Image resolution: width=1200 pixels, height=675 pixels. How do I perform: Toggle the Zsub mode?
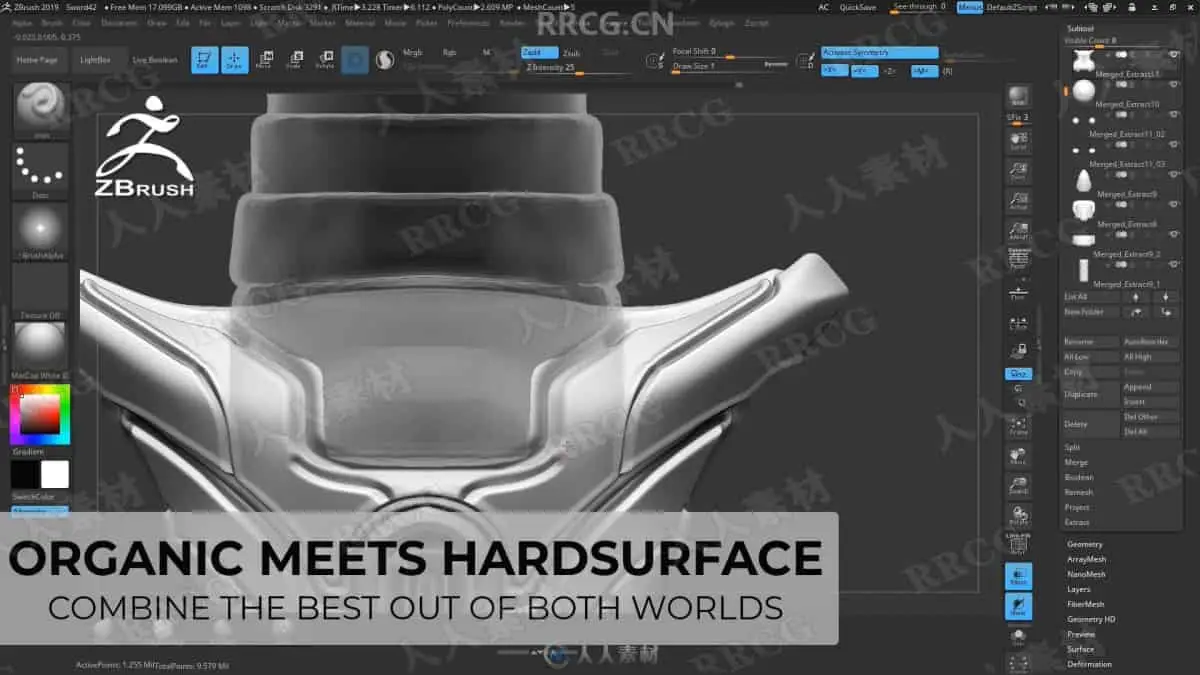coord(571,52)
